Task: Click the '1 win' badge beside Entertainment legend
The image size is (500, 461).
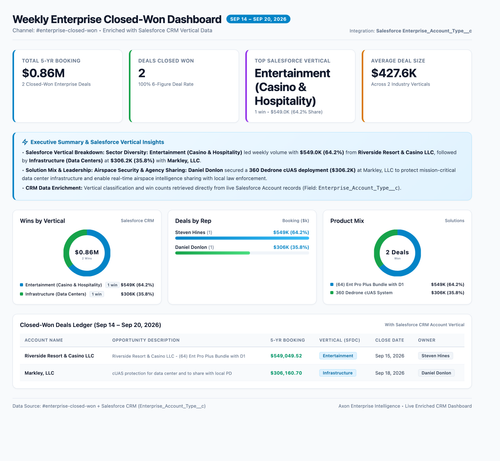Action: click(112, 285)
